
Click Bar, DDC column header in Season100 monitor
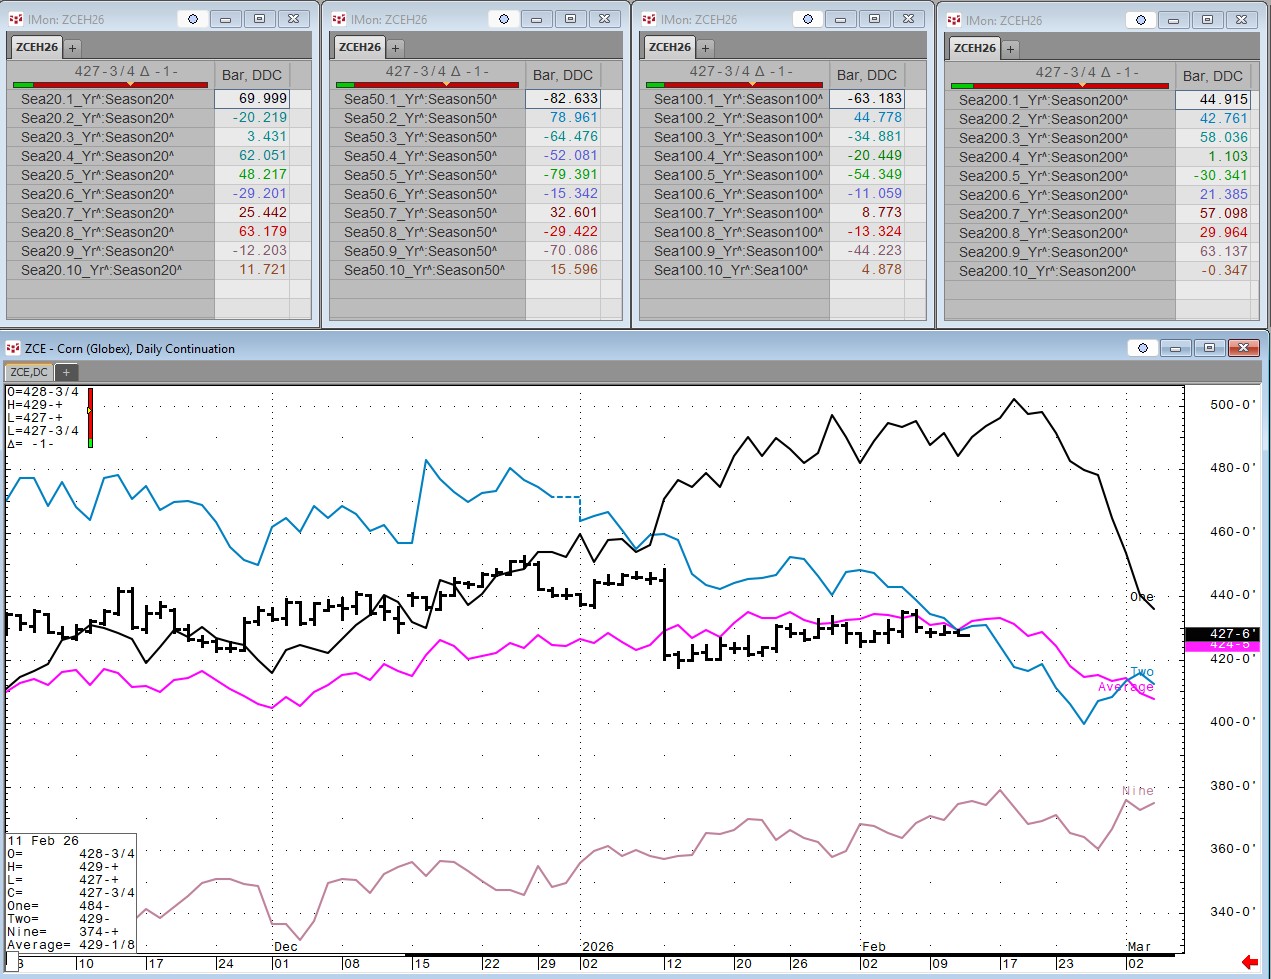click(x=866, y=75)
